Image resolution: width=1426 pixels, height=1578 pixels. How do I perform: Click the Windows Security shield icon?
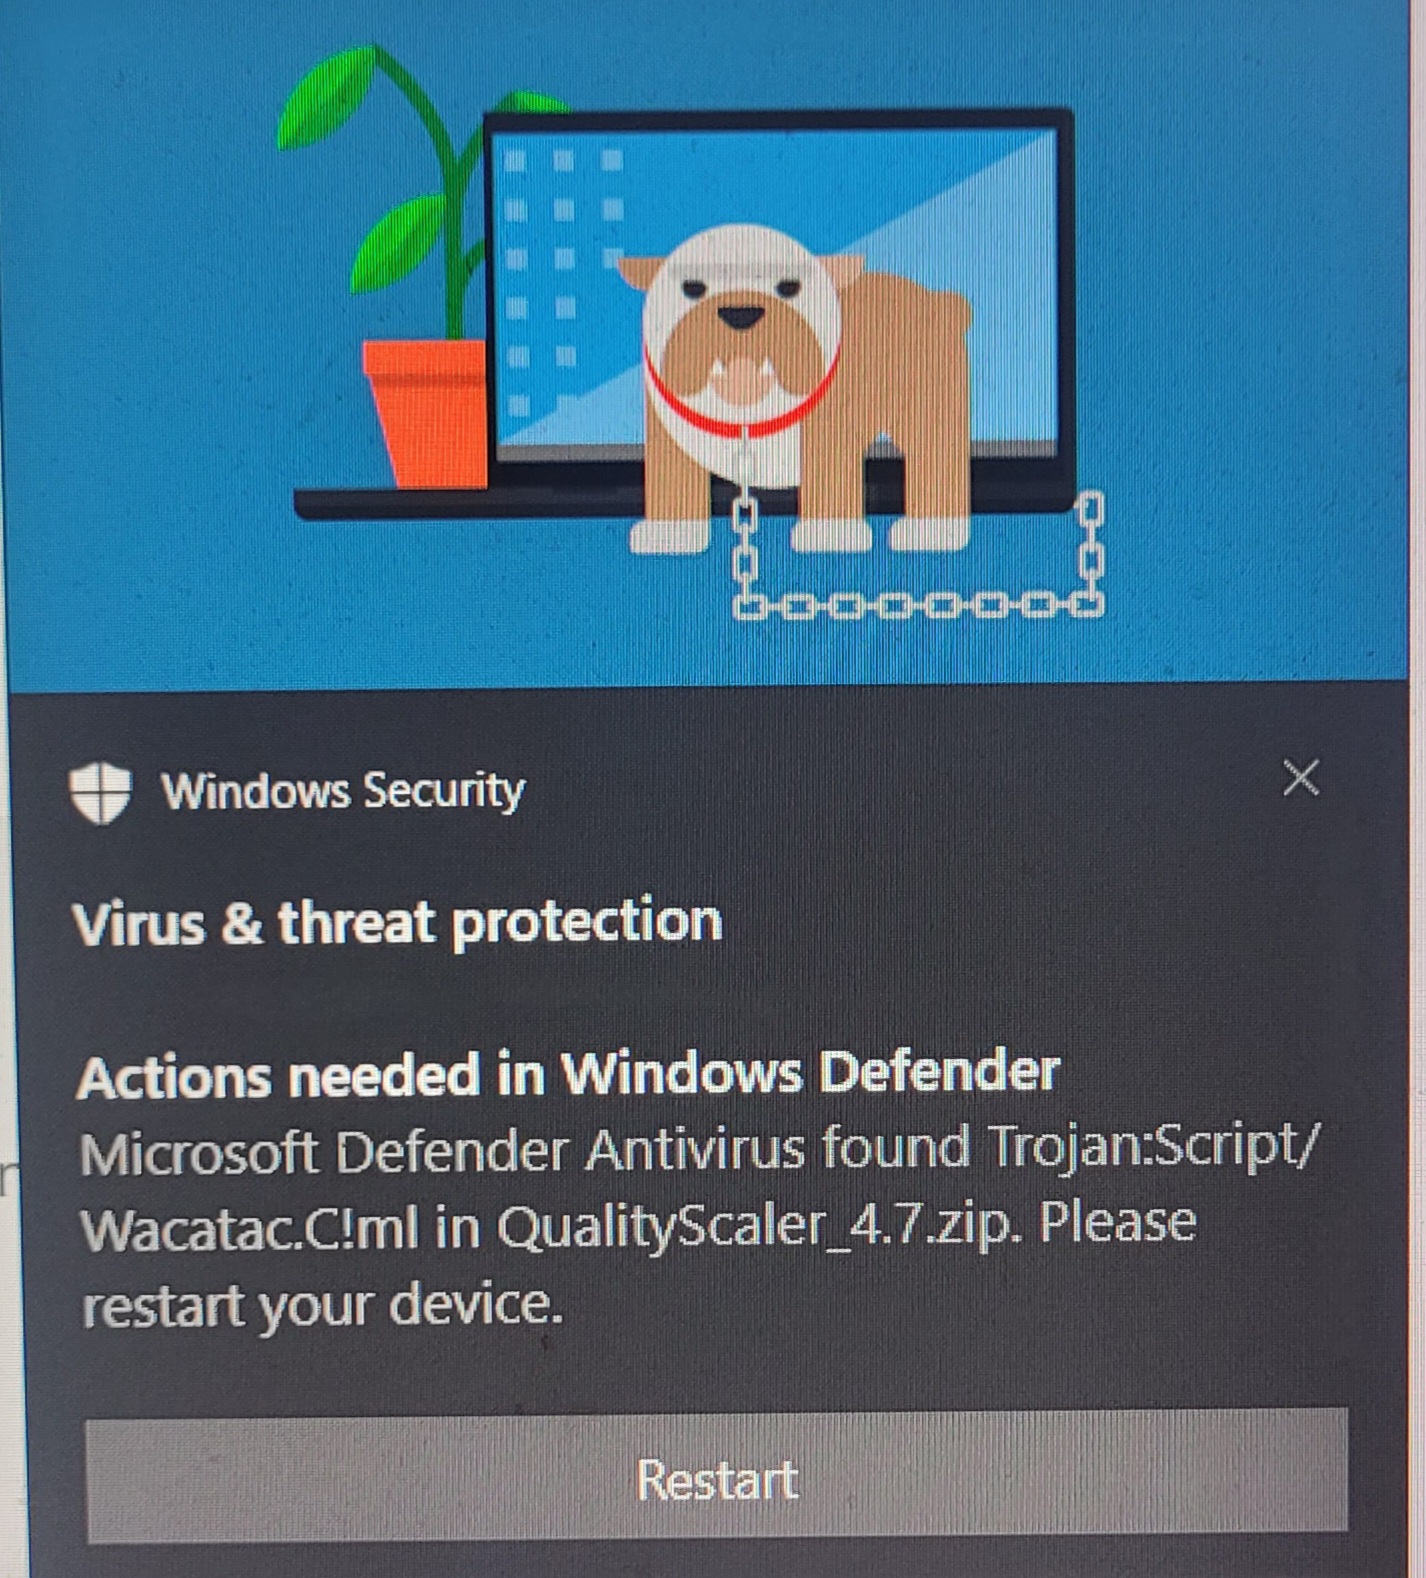point(100,792)
